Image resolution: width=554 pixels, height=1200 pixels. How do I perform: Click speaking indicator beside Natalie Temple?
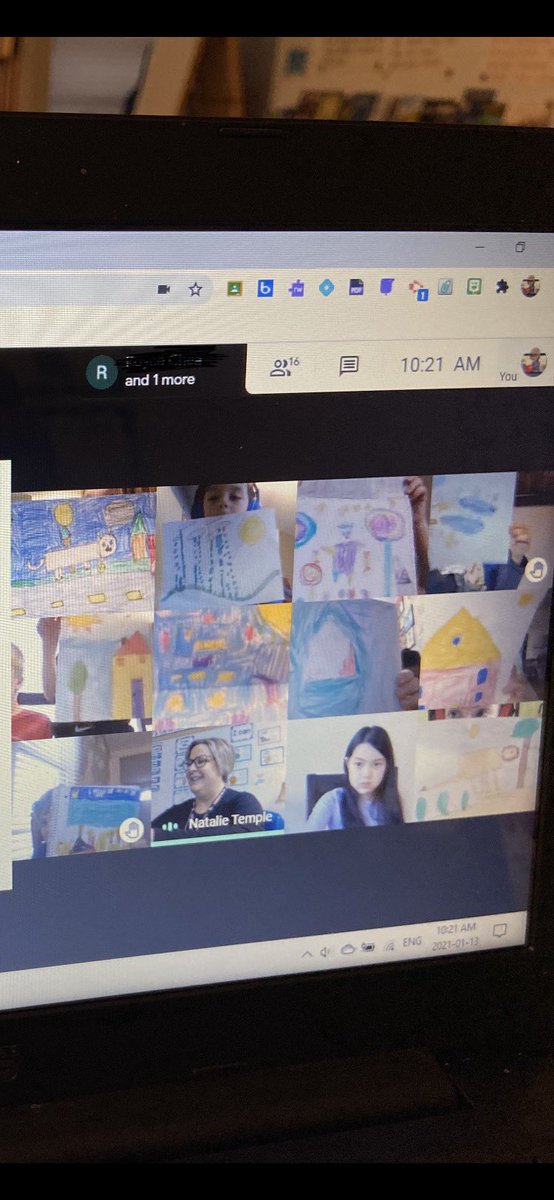tap(171, 825)
